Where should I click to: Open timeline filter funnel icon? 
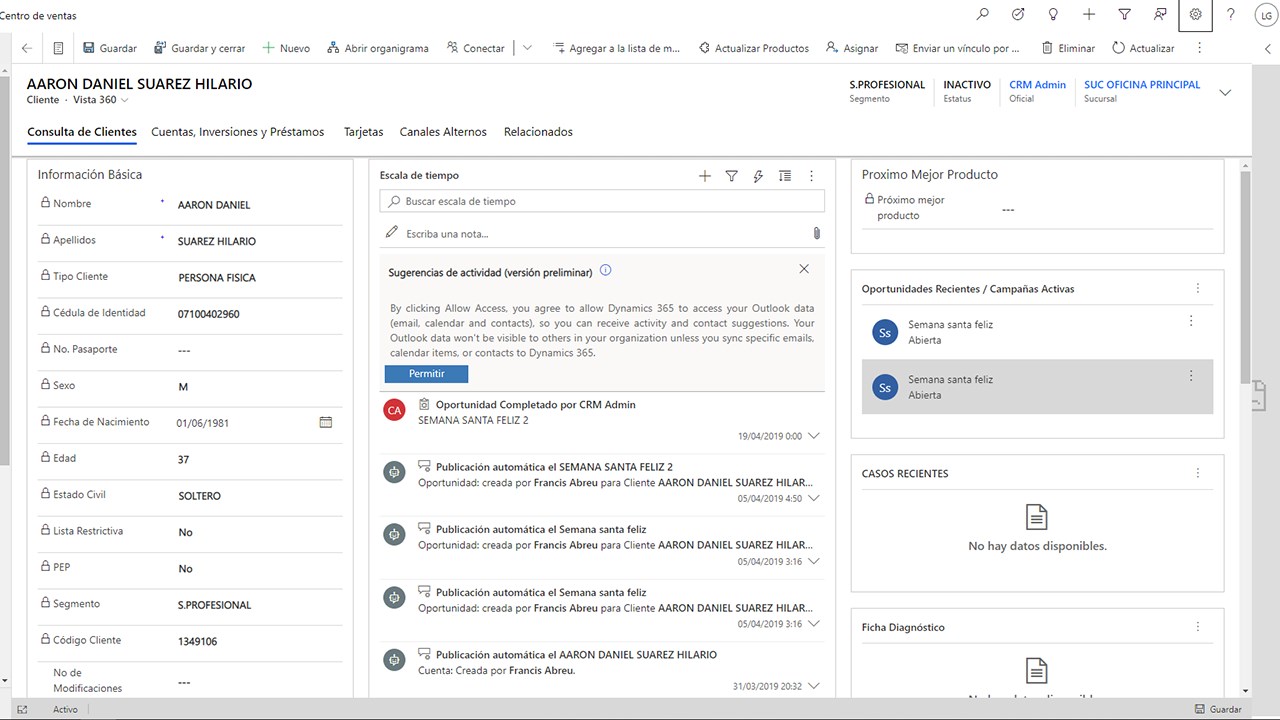tap(731, 176)
